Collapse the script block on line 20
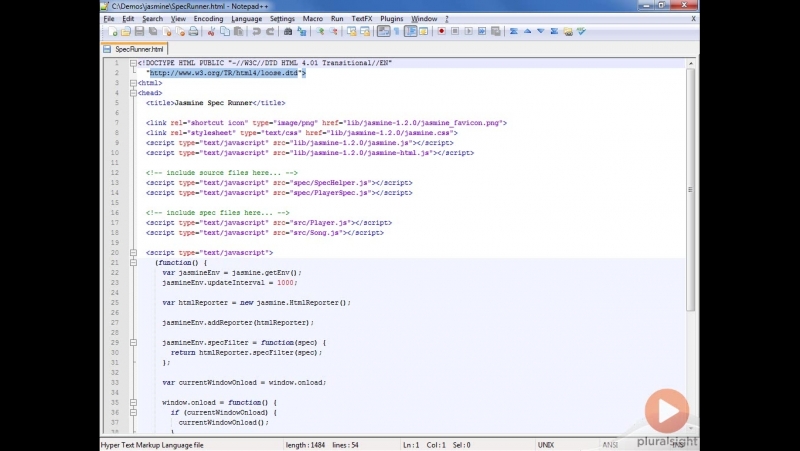Screen dimensions: 800x451 pyautogui.click(x=133, y=253)
